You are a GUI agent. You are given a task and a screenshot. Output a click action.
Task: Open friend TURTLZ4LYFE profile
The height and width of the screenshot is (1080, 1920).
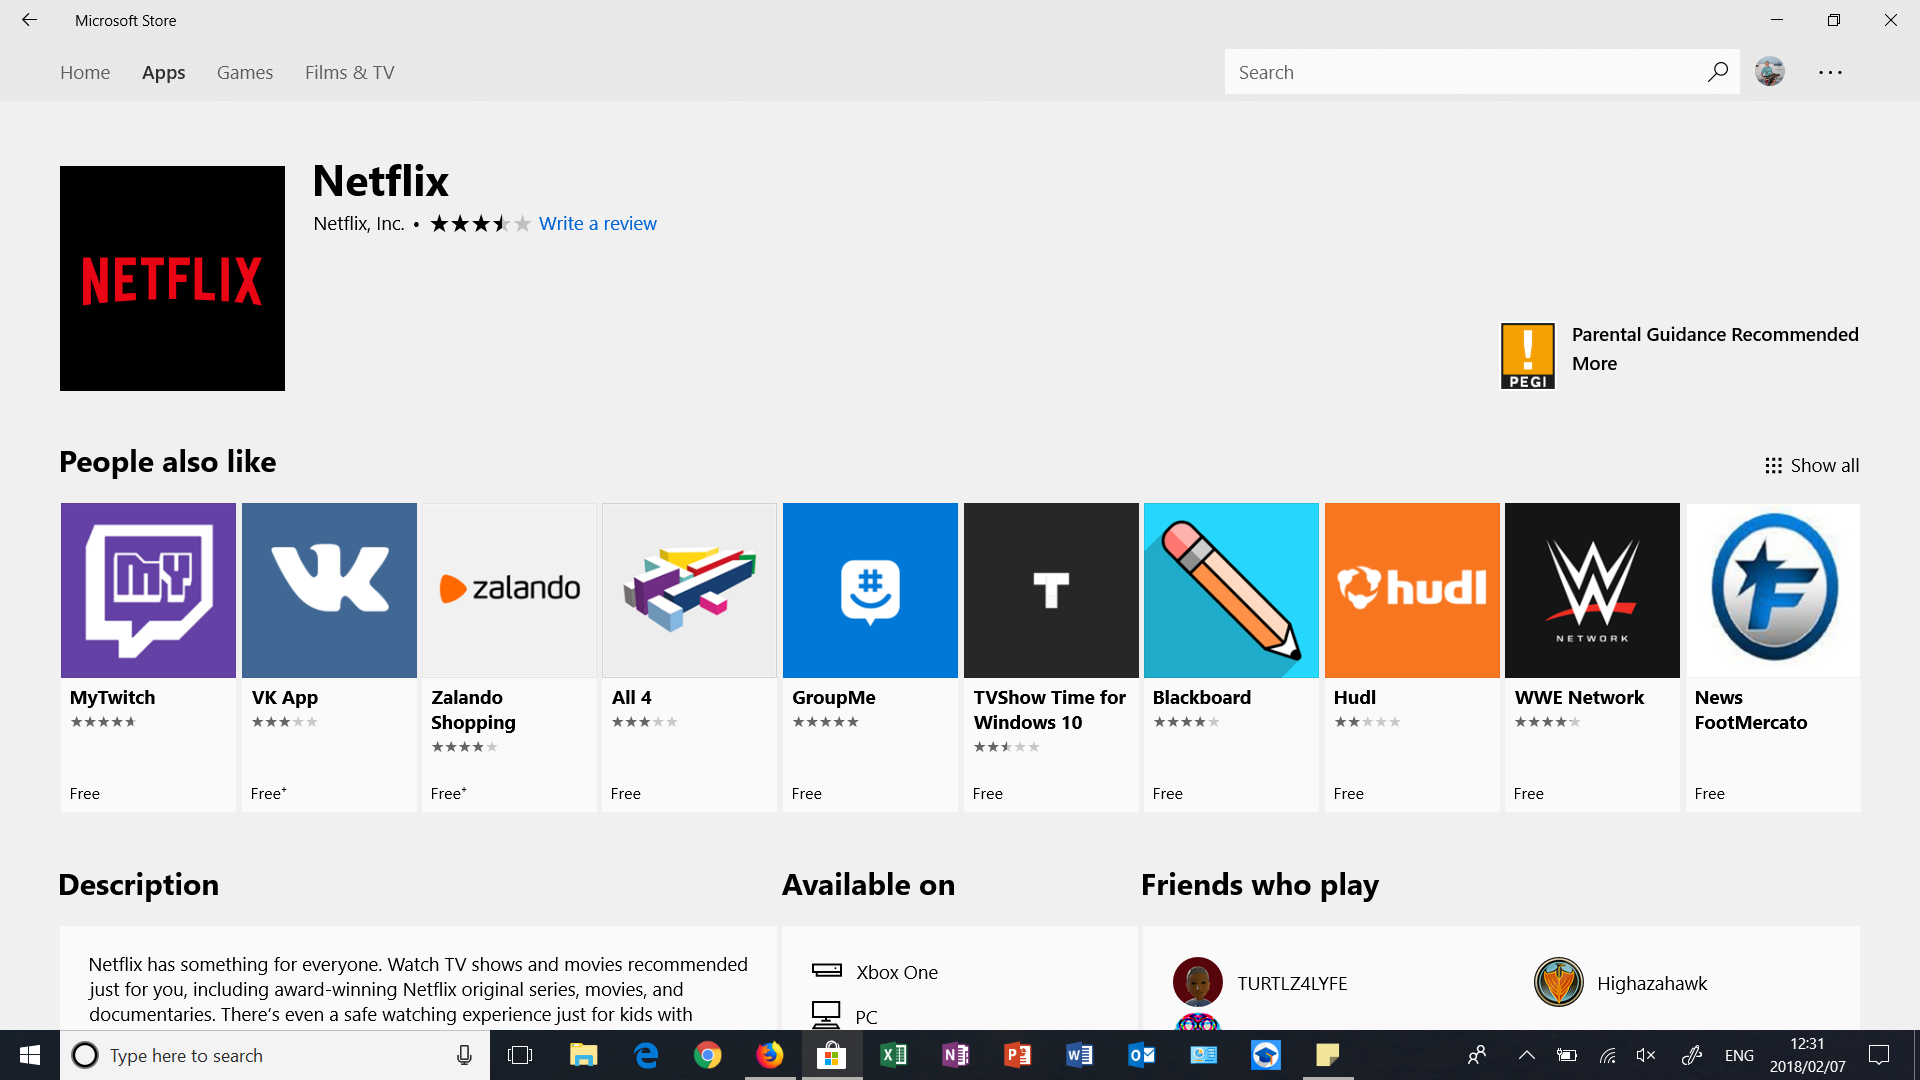pyautogui.click(x=1260, y=982)
